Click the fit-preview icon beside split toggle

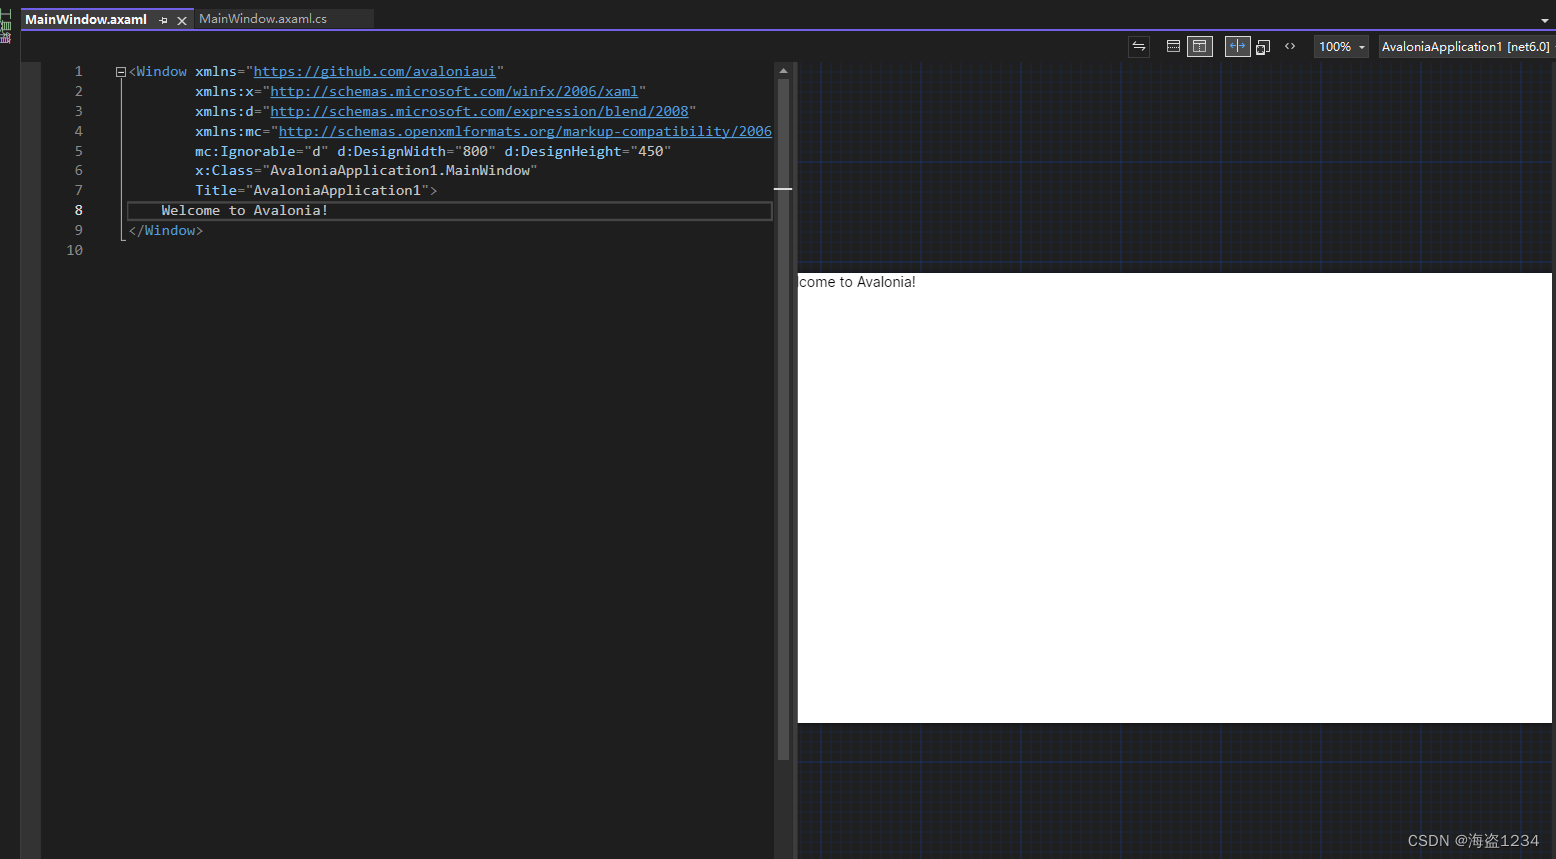pos(1263,47)
